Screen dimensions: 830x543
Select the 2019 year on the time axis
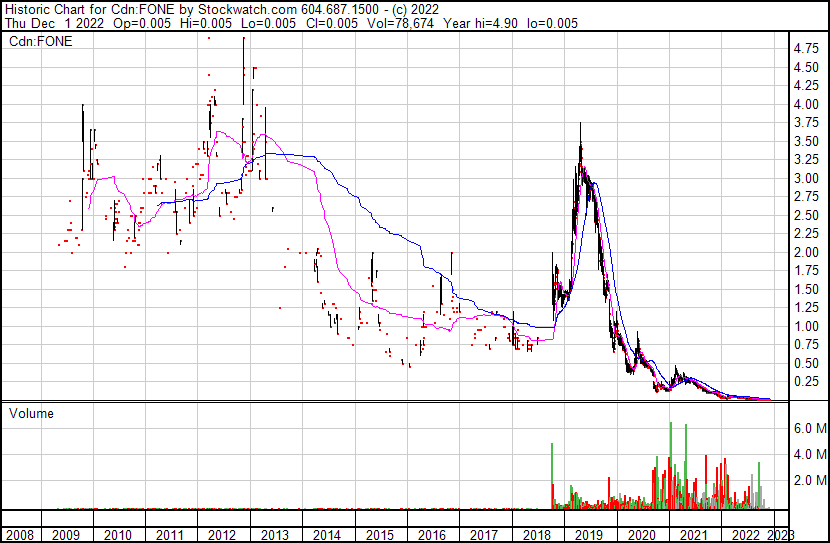click(x=588, y=535)
